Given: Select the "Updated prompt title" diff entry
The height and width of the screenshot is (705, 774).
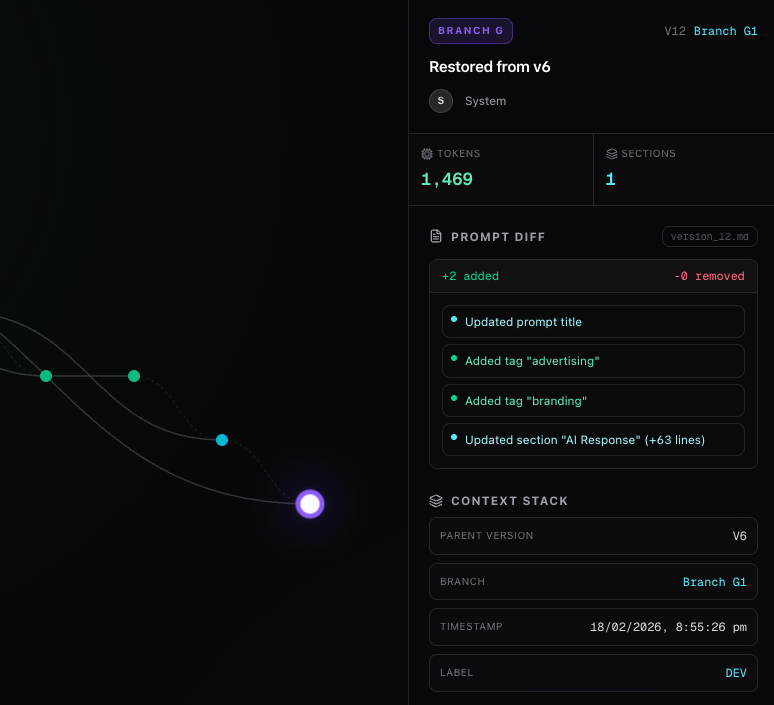Looking at the screenshot, I should (x=593, y=321).
